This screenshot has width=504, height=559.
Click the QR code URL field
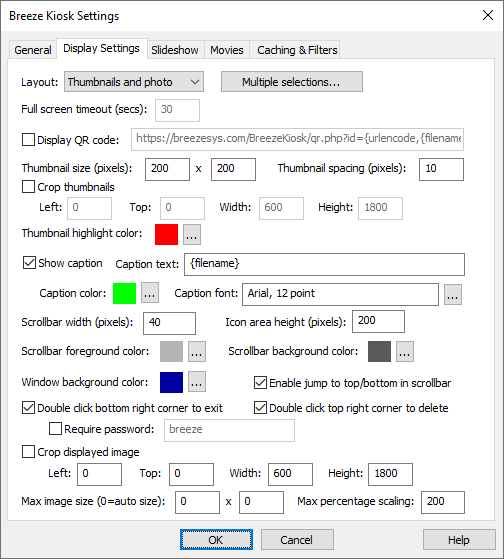[297, 139]
